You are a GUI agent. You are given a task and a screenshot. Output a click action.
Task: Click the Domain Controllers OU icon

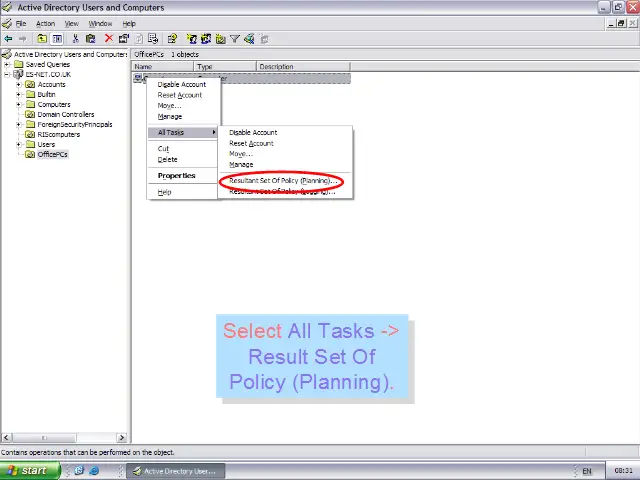point(30,114)
